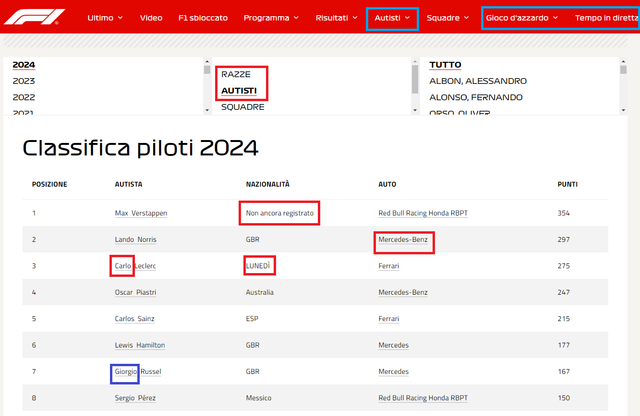The height and width of the screenshot is (416, 640).
Task: Click 297 points value
Action: 564,240
